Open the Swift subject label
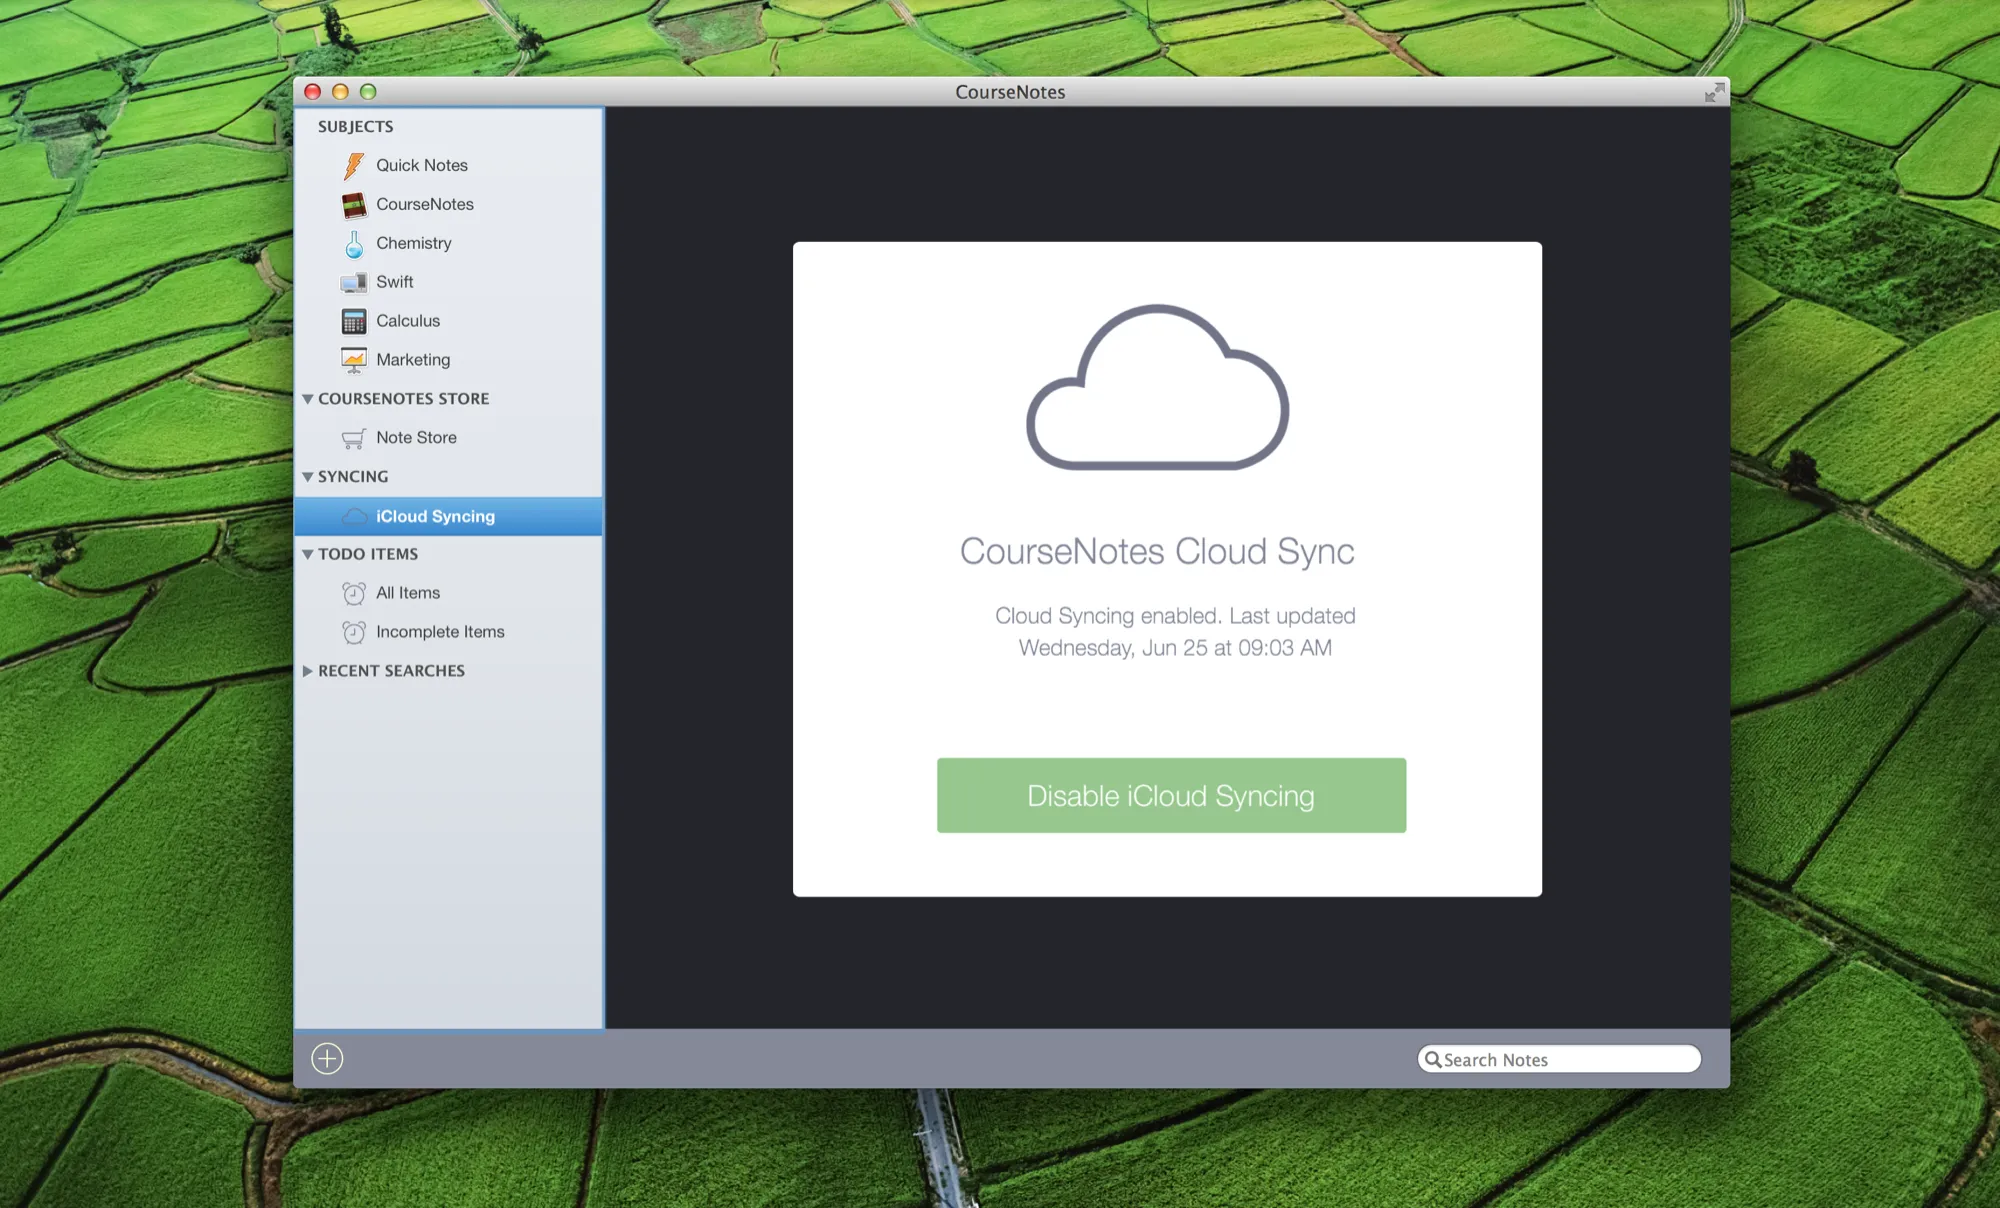Screen dimensions: 2000x1208 coord(395,282)
